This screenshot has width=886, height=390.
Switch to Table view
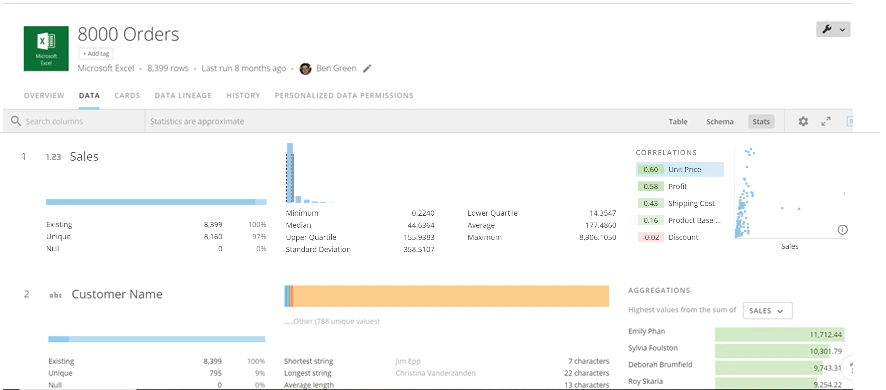(x=678, y=122)
